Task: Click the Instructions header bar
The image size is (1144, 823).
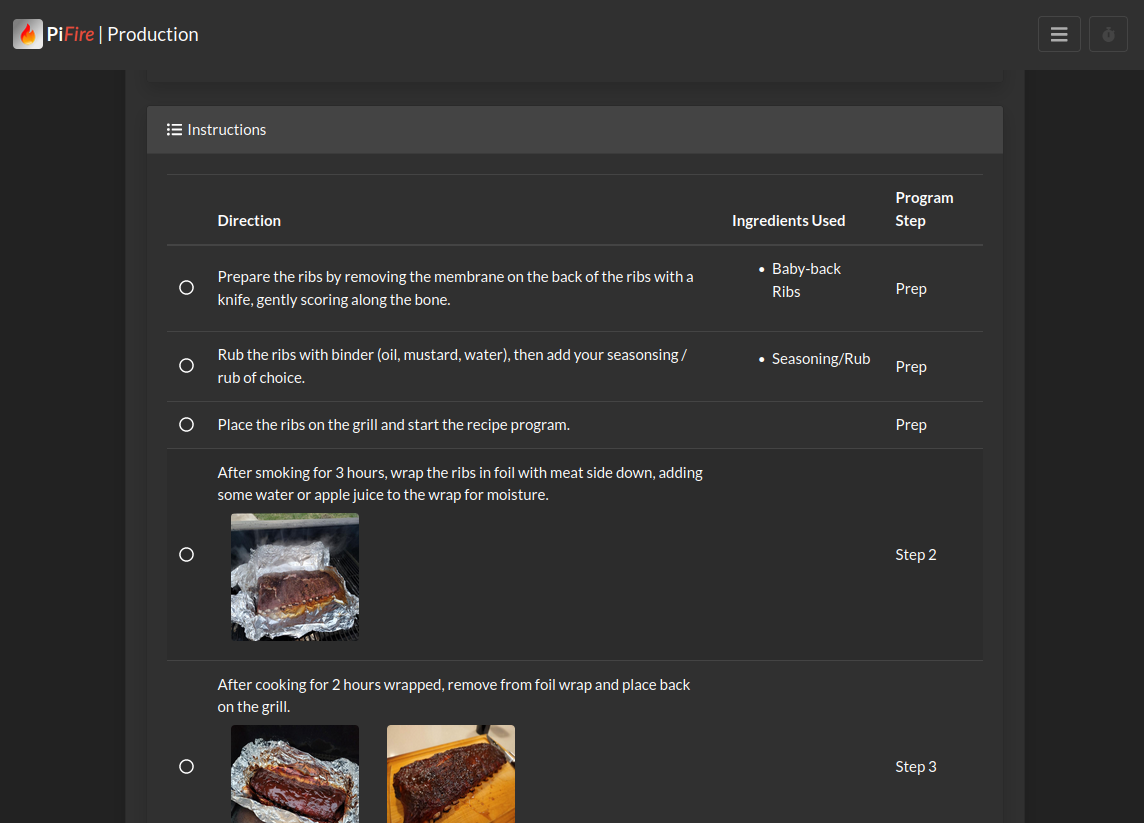Action: (574, 129)
